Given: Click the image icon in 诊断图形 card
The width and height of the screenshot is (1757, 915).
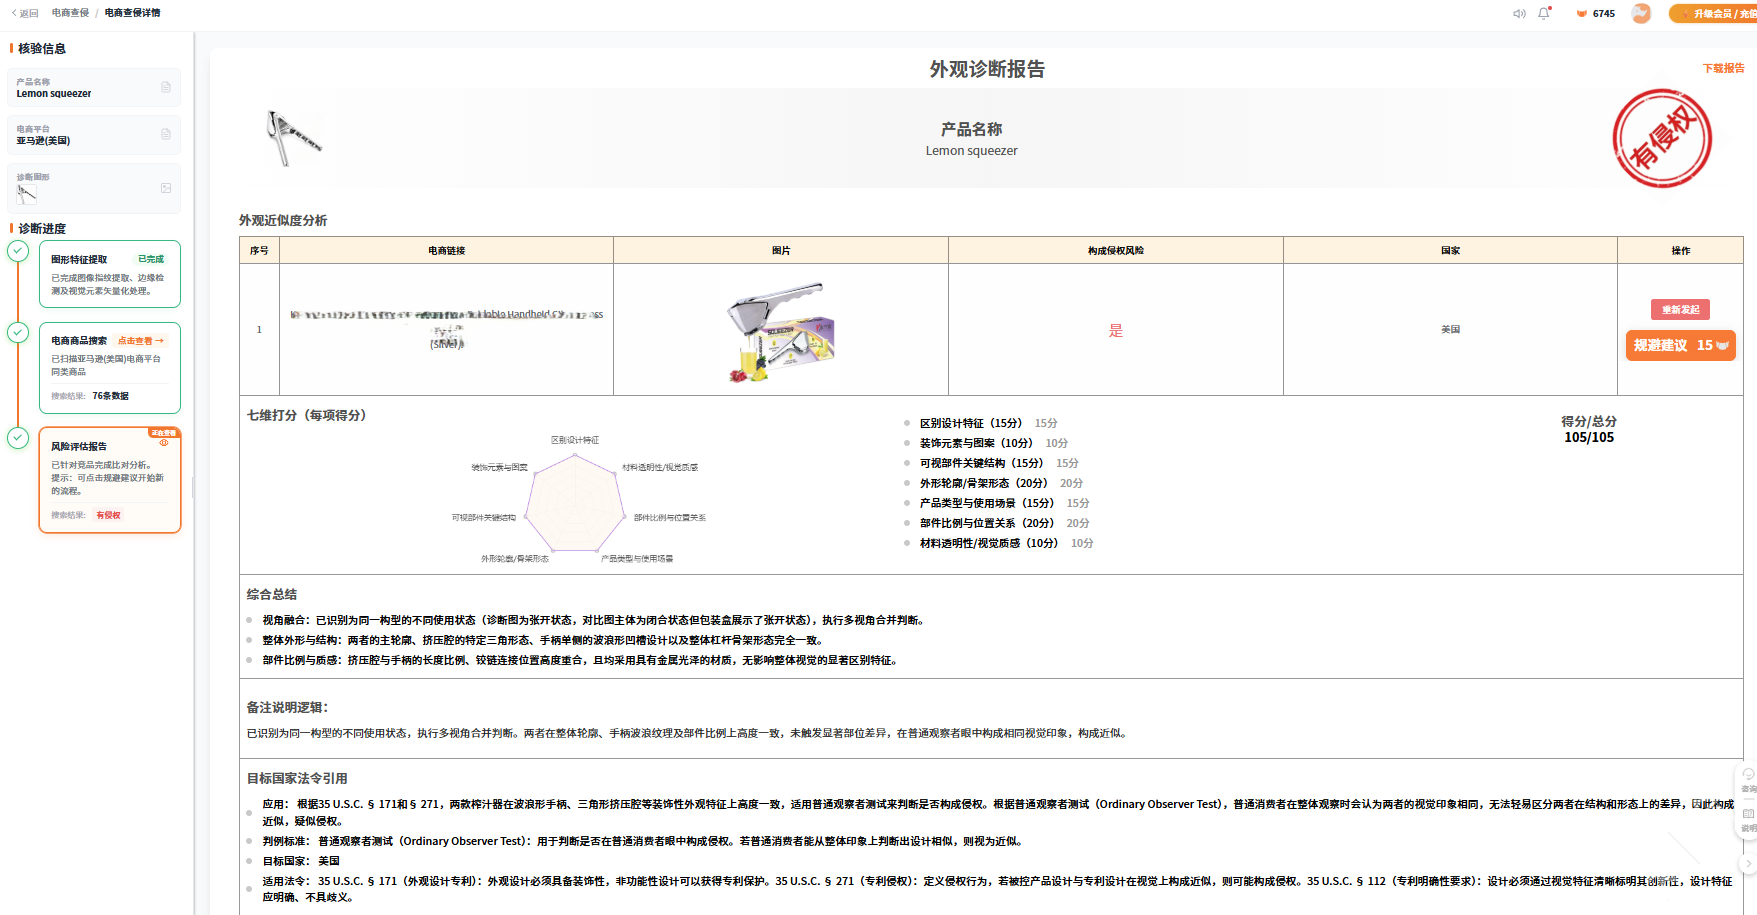Looking at the screenshot, I should click(166, 188).
